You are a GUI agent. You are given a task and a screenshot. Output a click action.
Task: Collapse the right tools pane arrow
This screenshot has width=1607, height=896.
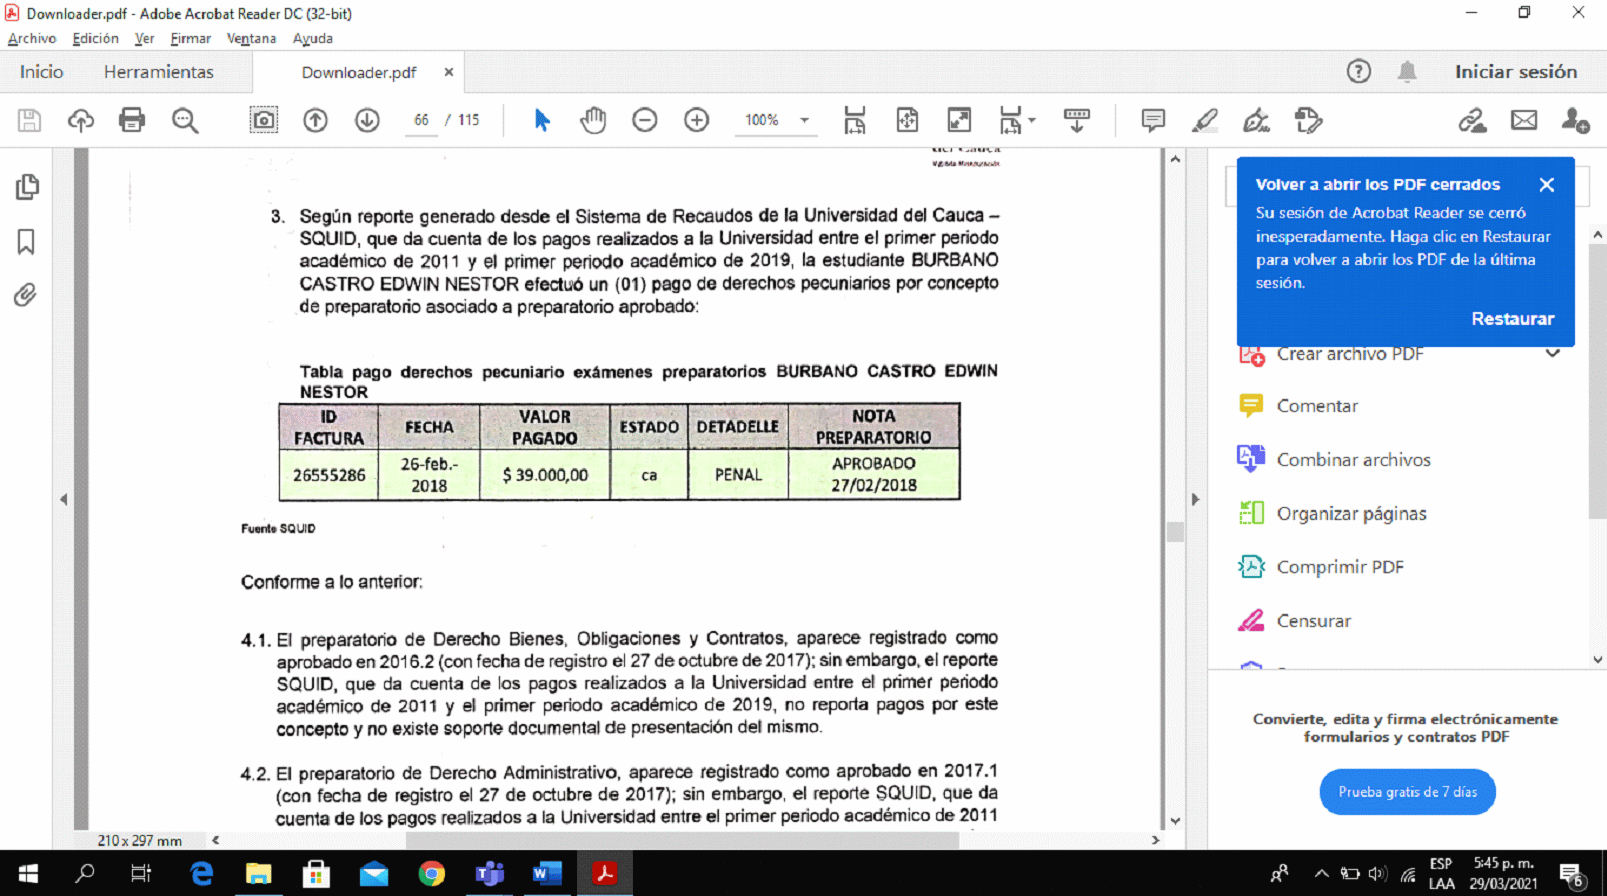click(1194, 499)
